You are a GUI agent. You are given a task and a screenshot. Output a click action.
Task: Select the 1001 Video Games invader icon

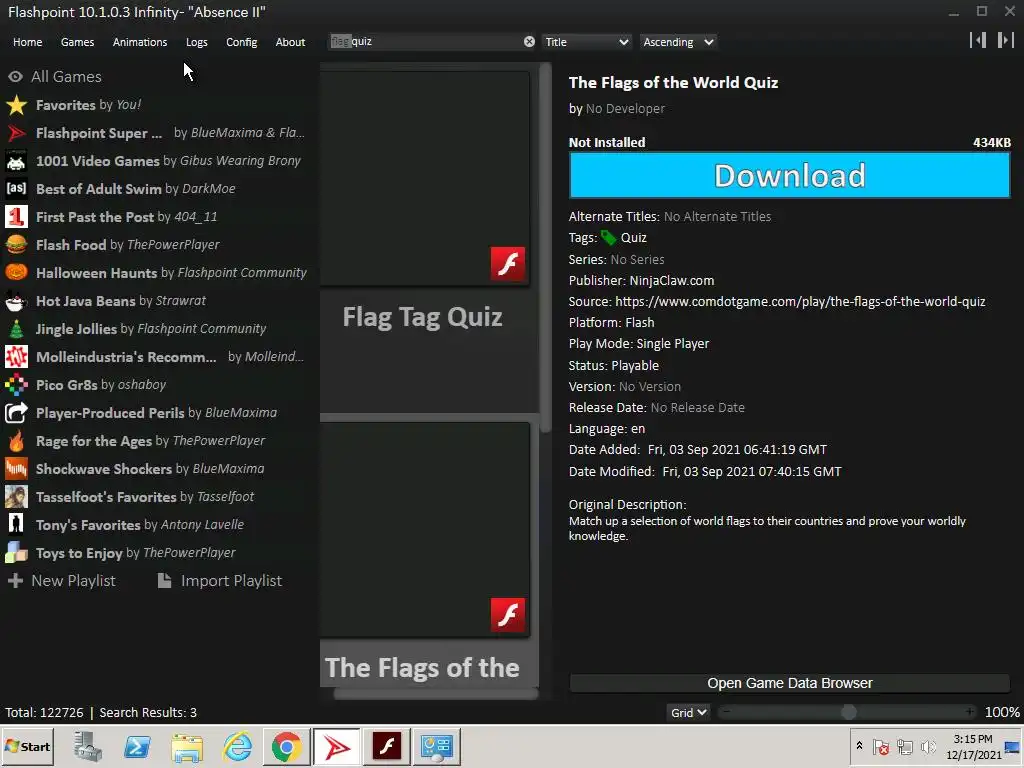coord(16,161)
